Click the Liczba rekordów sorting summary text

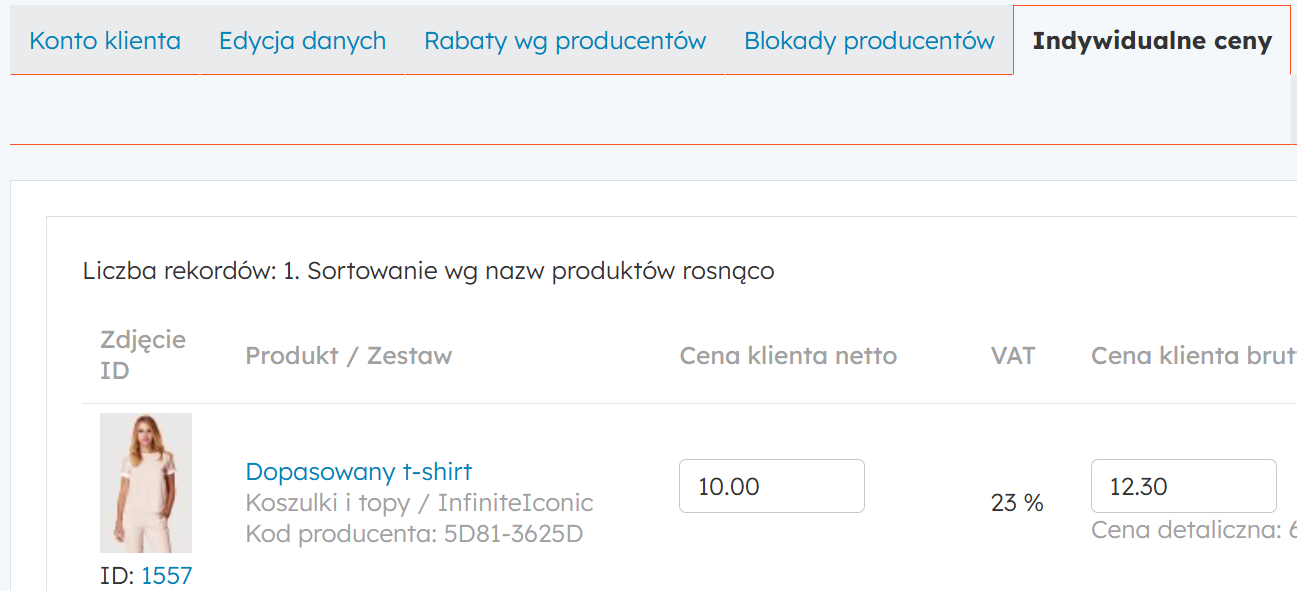click(x=428, y=271)
